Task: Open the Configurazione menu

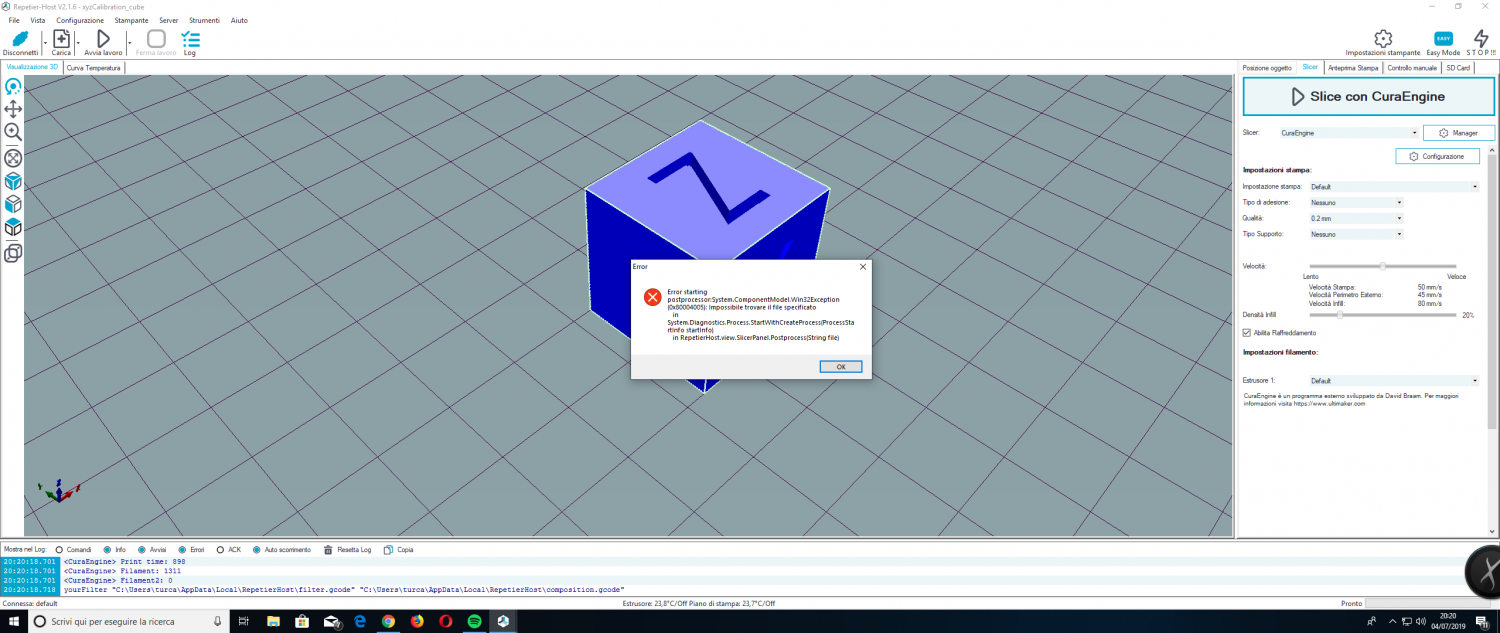Action: (x=1437, y=157)
